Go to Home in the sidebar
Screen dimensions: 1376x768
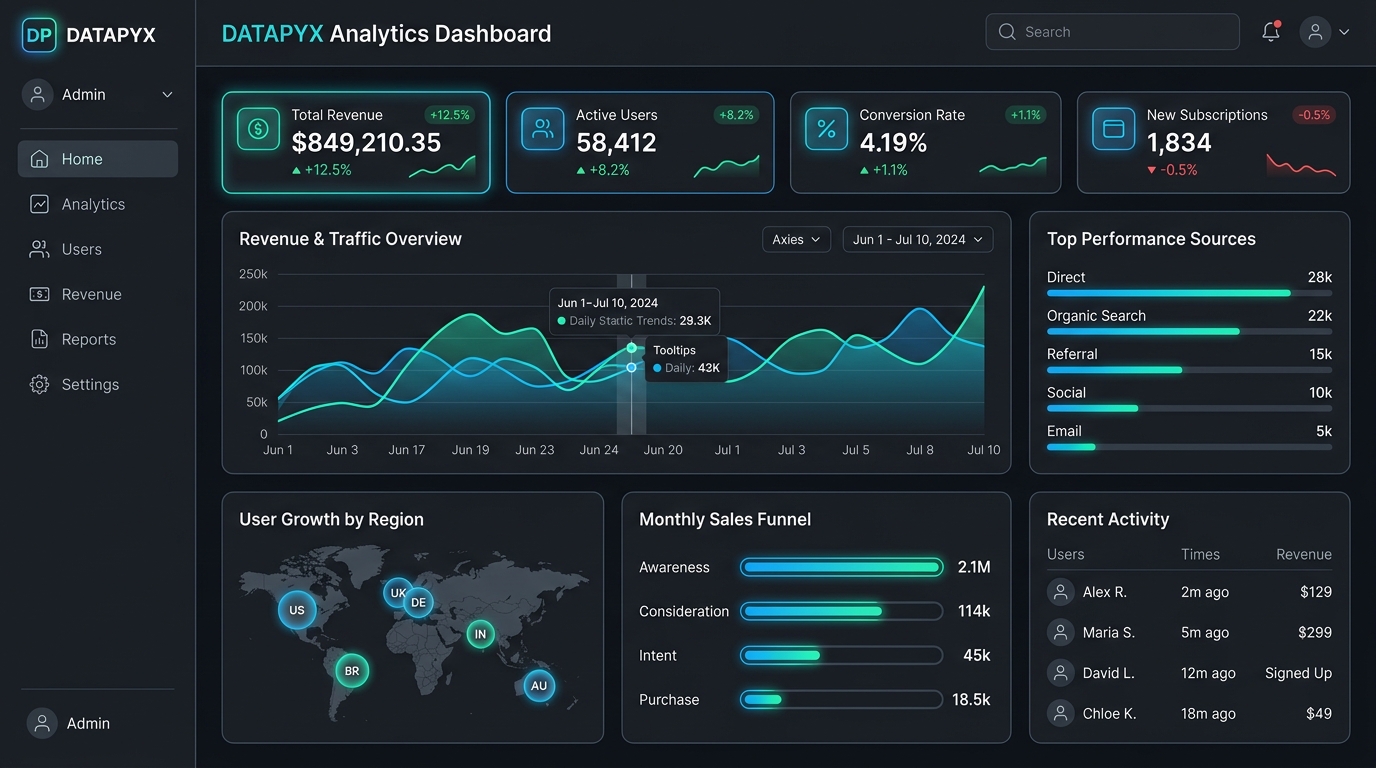[x=98, y=159]
